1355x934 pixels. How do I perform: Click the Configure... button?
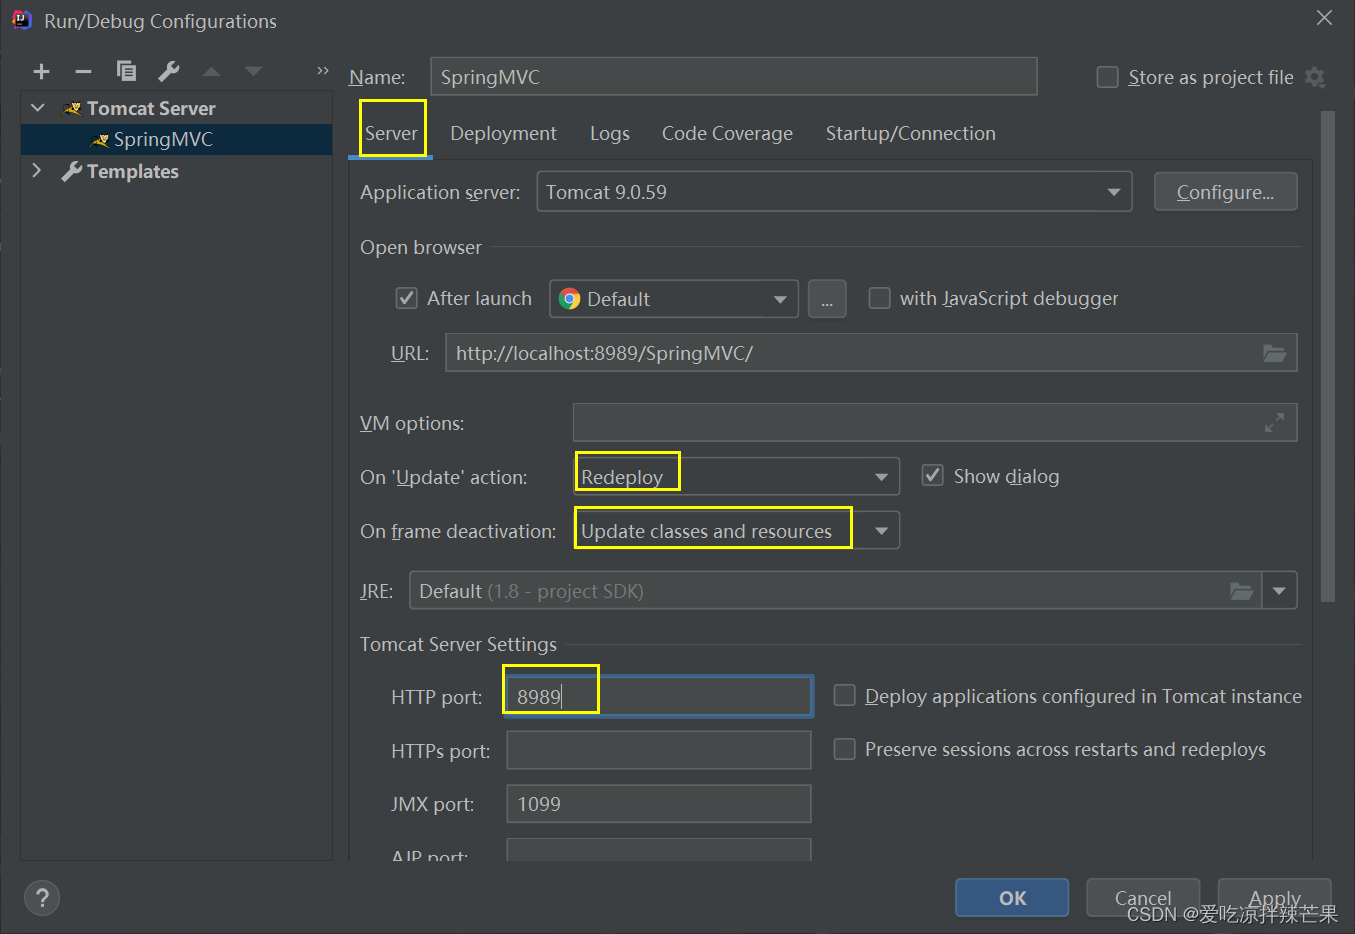tap(1225, 192)
